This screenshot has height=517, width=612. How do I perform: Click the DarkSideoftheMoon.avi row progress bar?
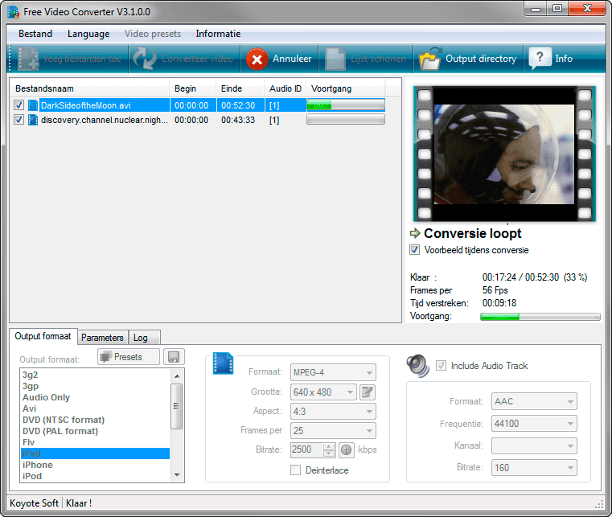tap(345, 105)
